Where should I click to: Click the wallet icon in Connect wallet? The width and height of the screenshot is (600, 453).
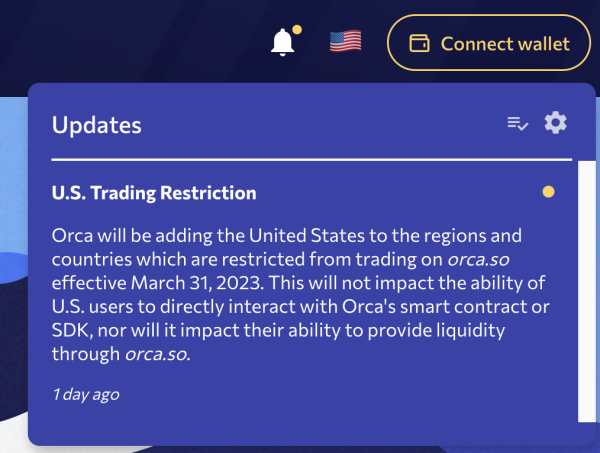(x=421, y=43)
